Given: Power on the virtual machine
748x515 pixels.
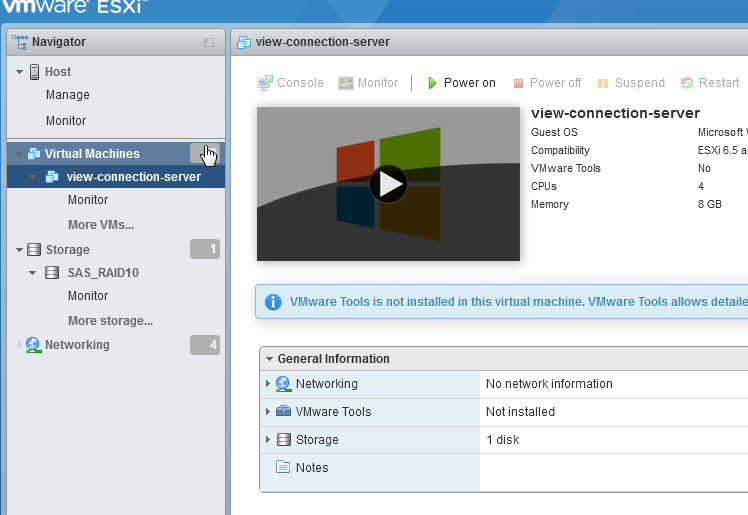Looking at the screenshot, I should (461, 83).
